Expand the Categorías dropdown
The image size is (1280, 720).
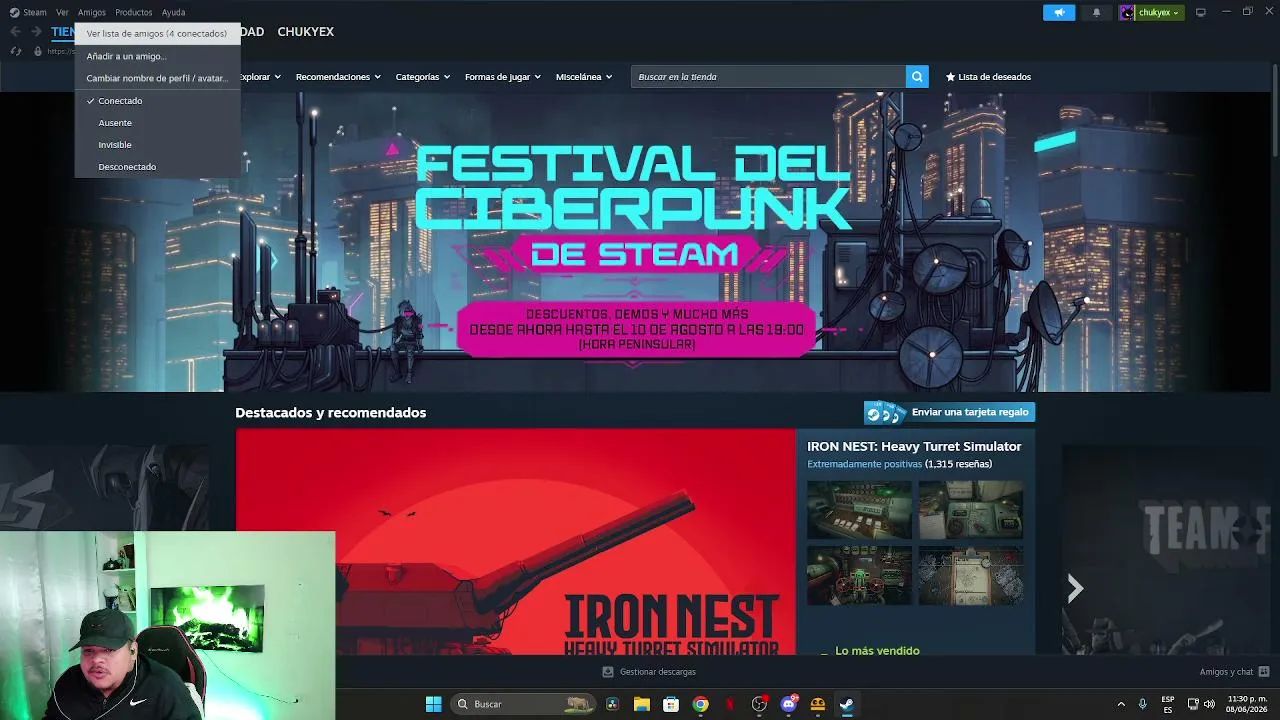[423, 77]
